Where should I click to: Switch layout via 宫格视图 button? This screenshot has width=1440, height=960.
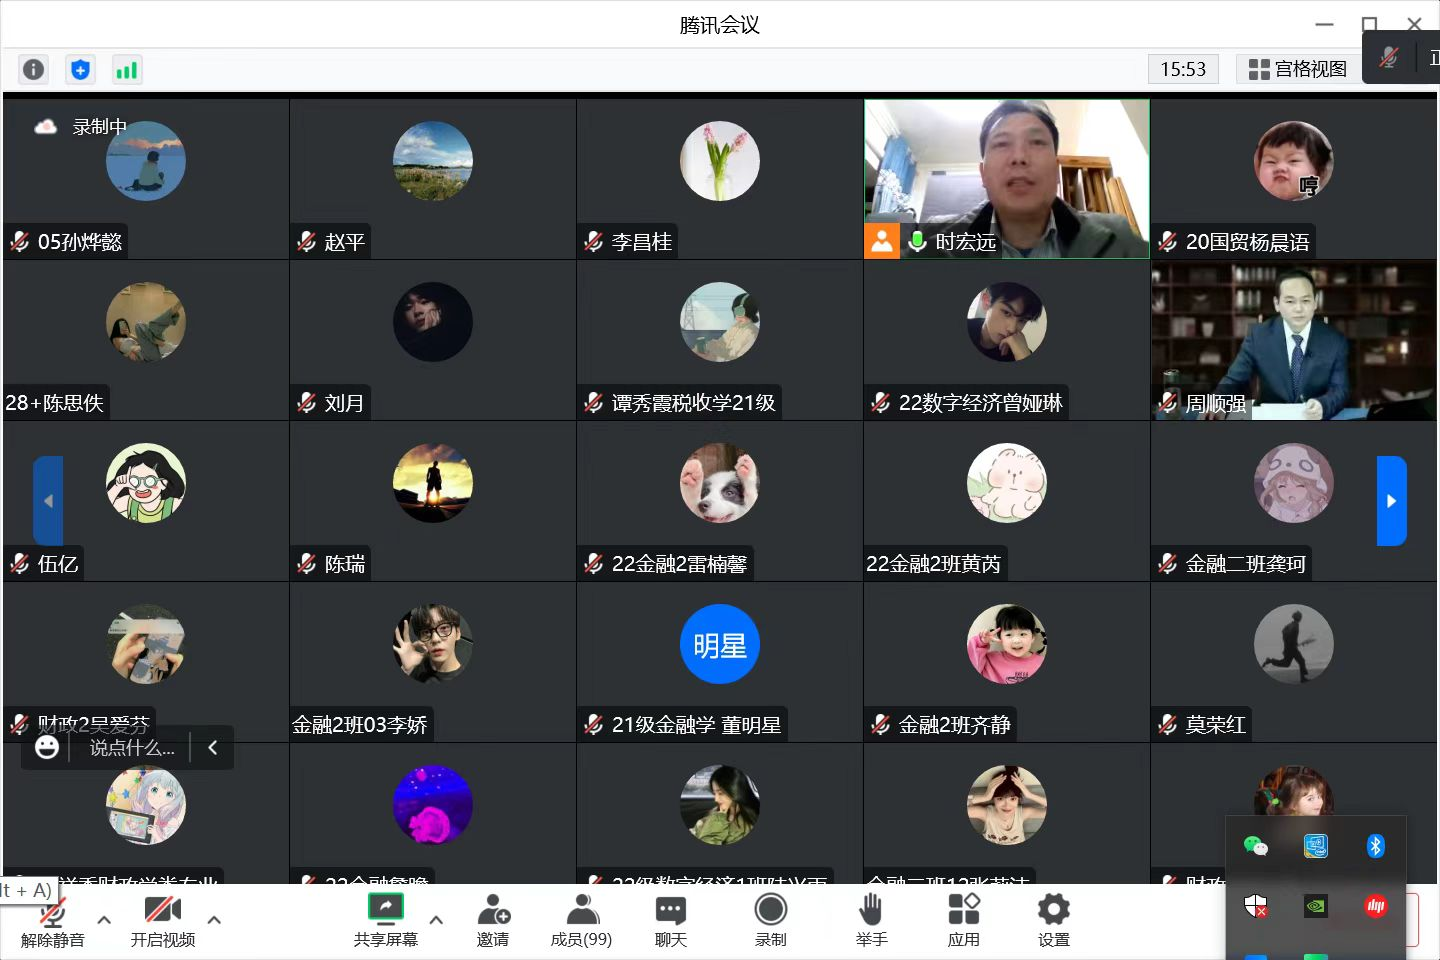click(1298, 69)
